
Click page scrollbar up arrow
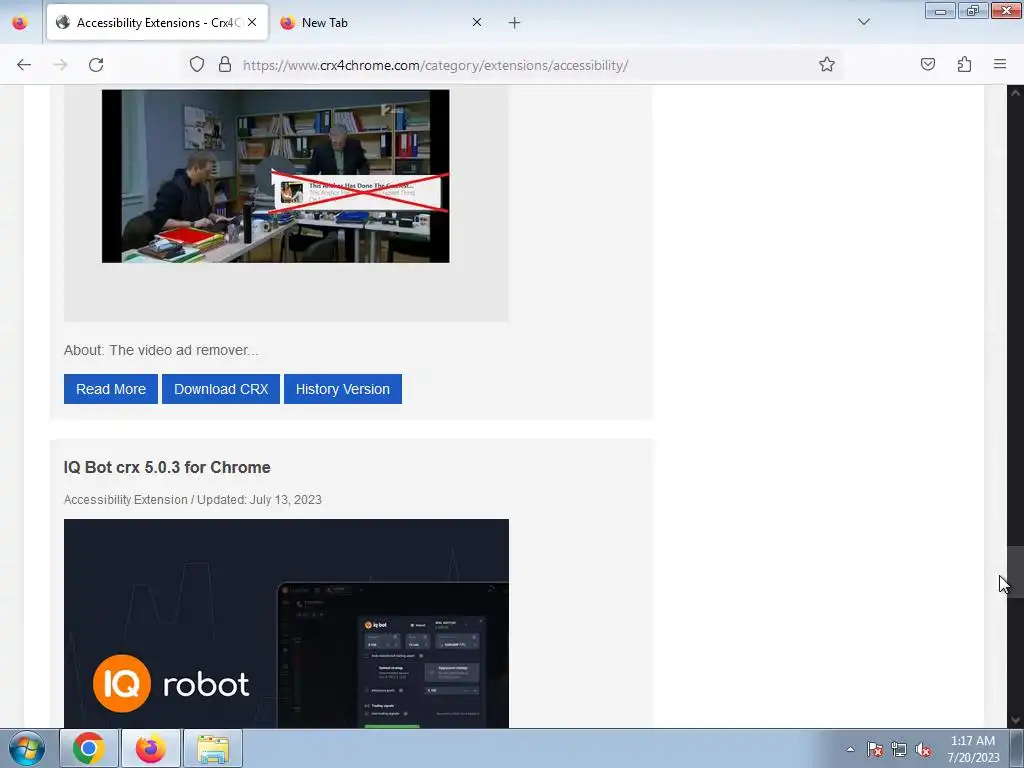[x=1015, y=93]
